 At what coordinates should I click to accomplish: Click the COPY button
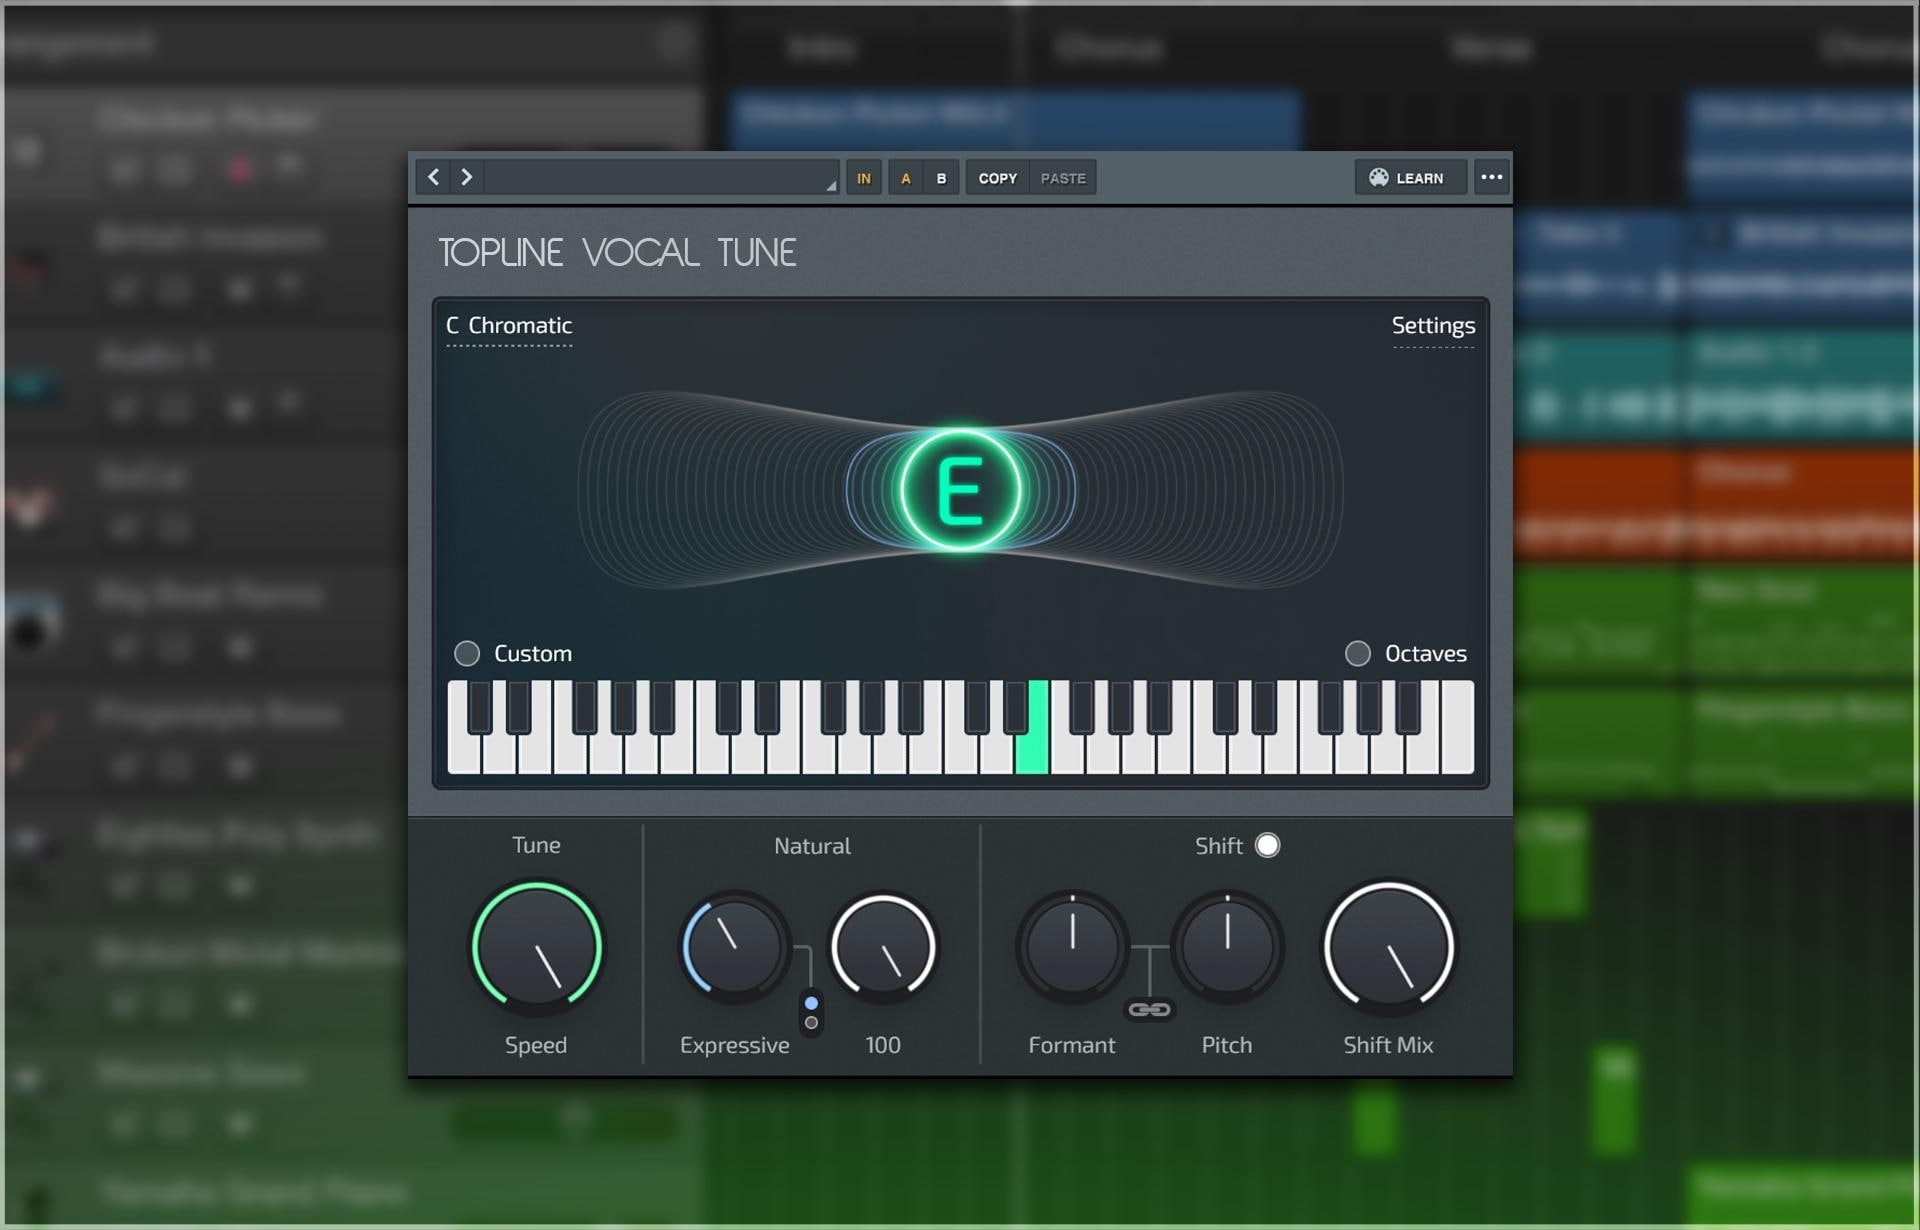[997, 178]
